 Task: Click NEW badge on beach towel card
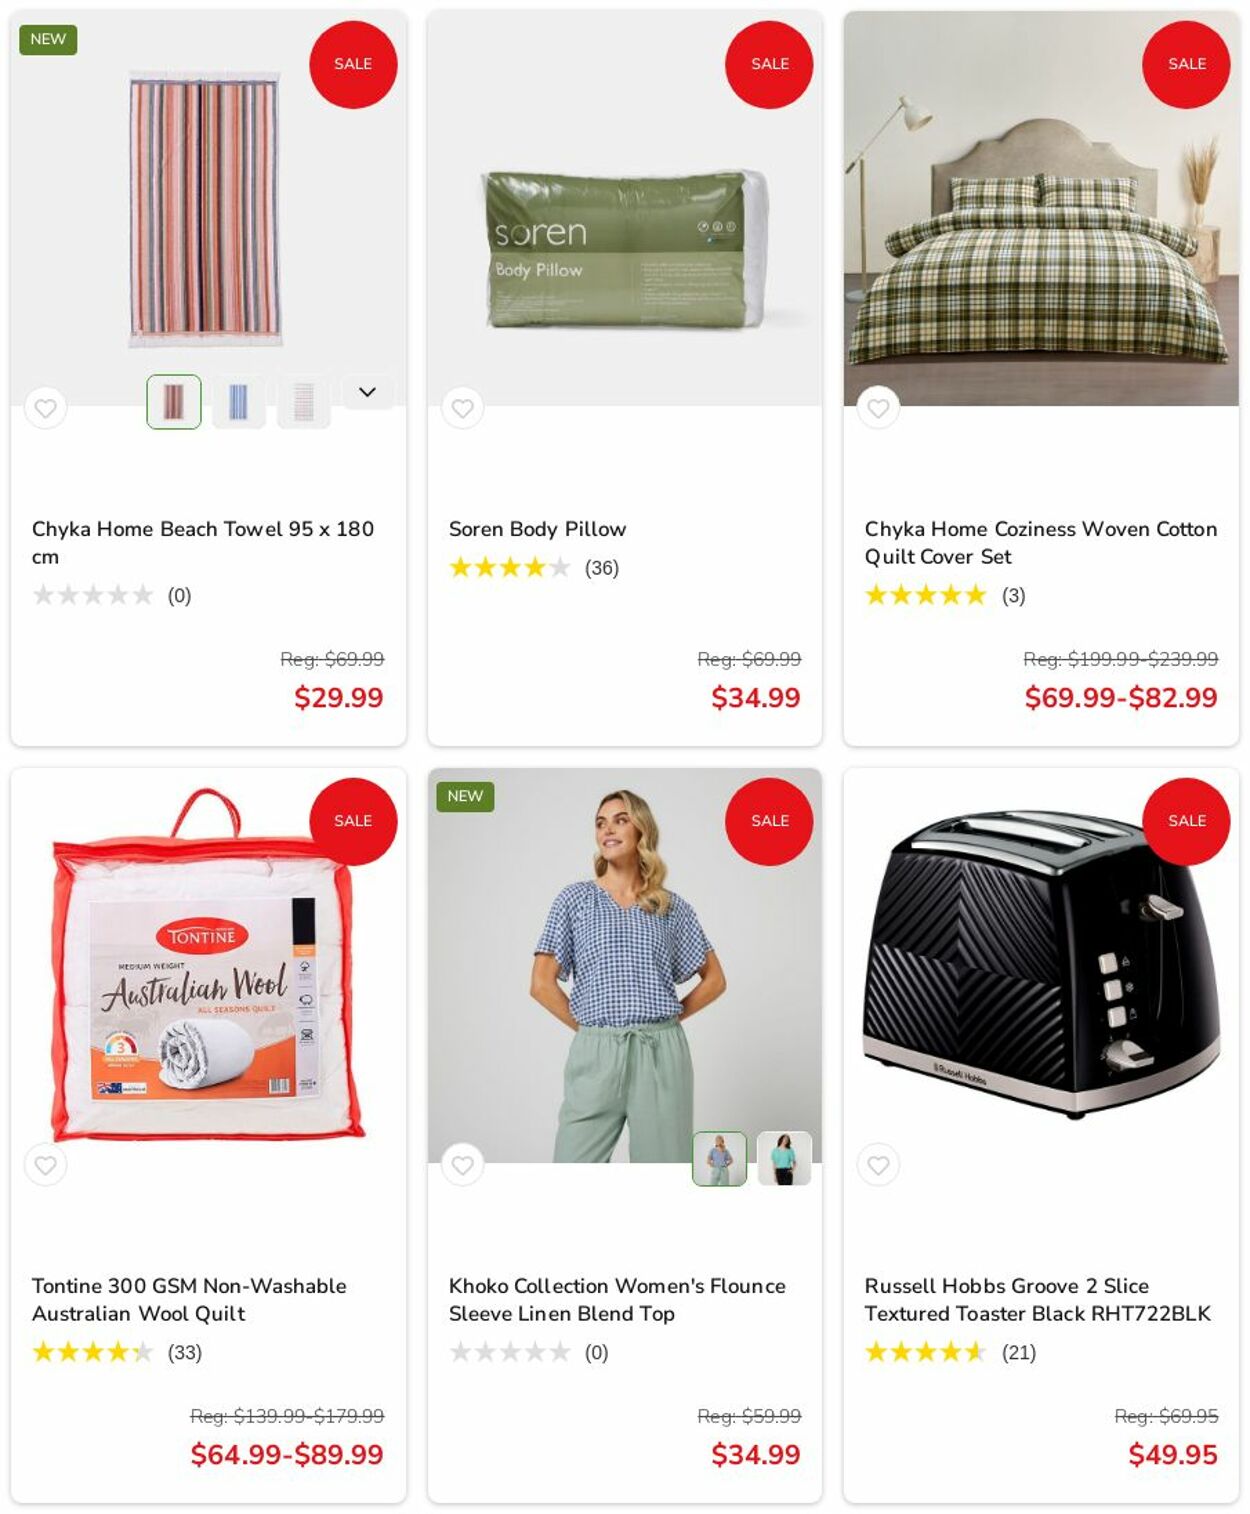point(48,39)
